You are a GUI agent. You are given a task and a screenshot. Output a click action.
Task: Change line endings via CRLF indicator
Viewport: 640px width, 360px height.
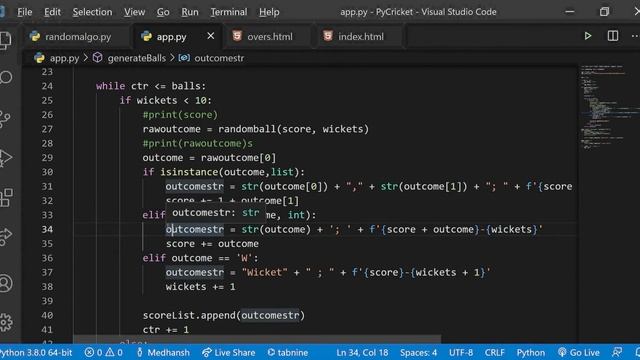click(x=494, y=352)
